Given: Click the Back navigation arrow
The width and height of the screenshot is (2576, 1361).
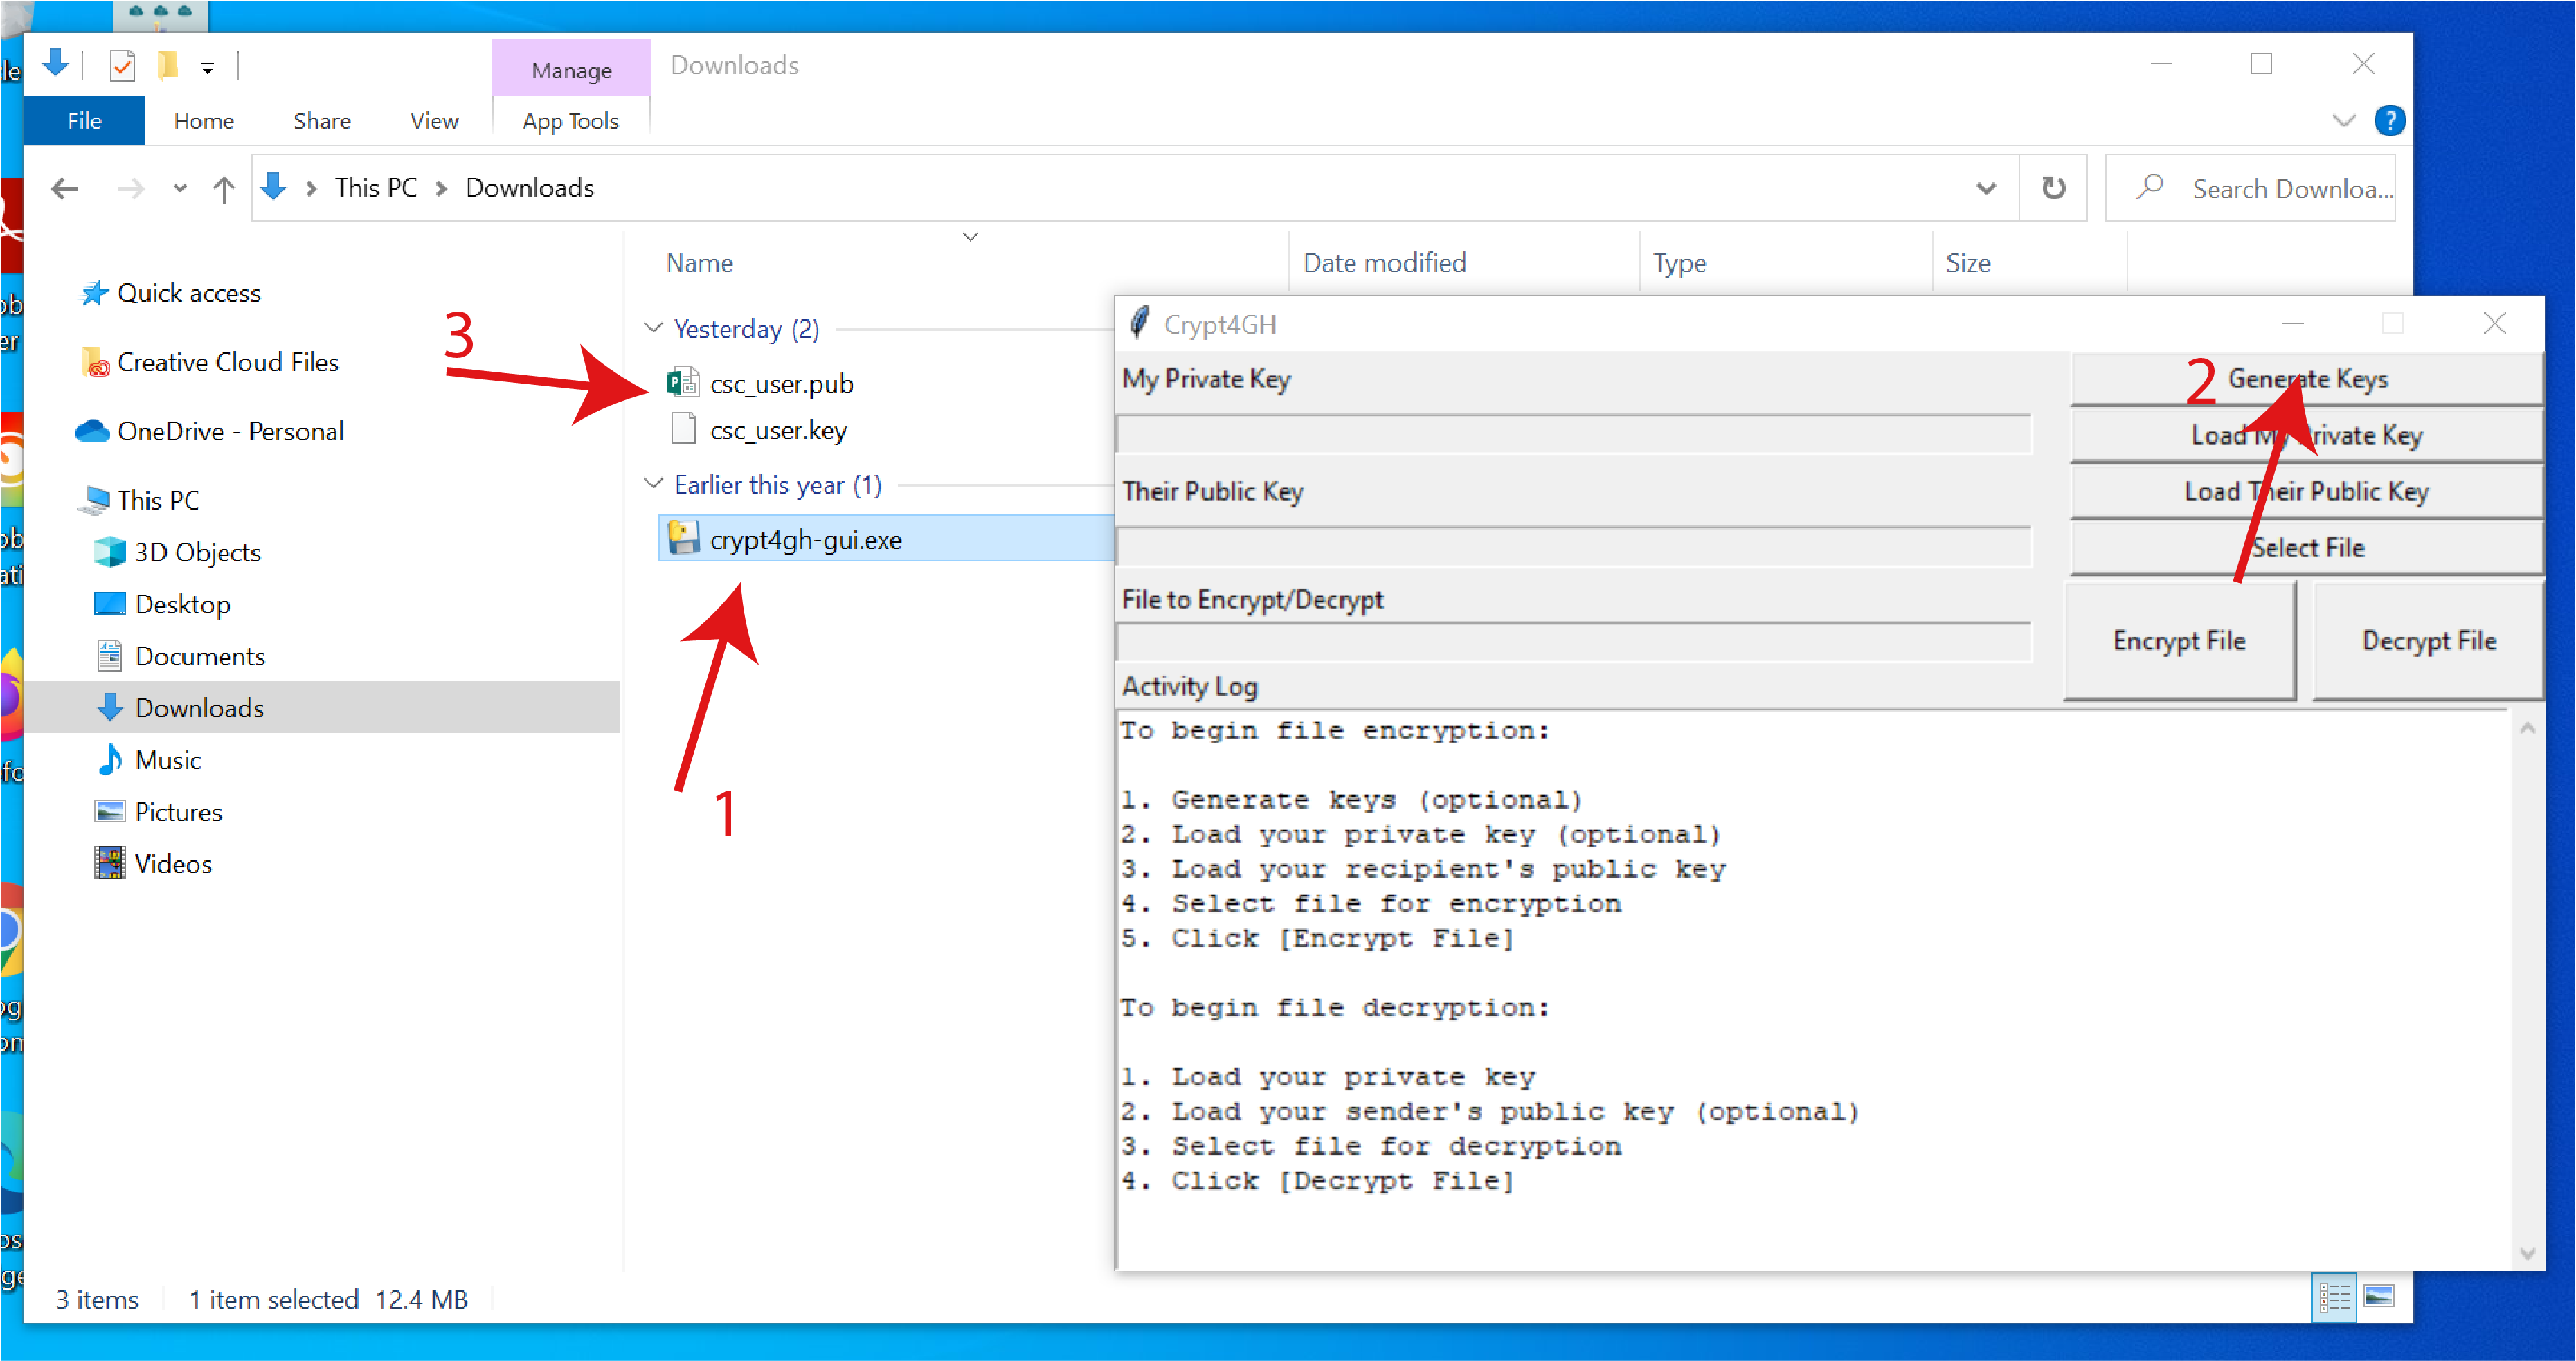Looking at the screenshot, I should [x=65, y=188].
